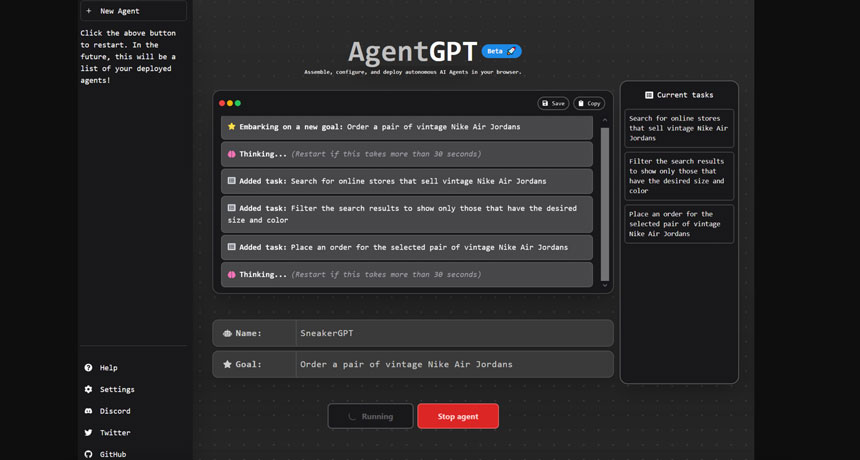
Task: Select 'Search for online stores' task card
Action: 679,128
